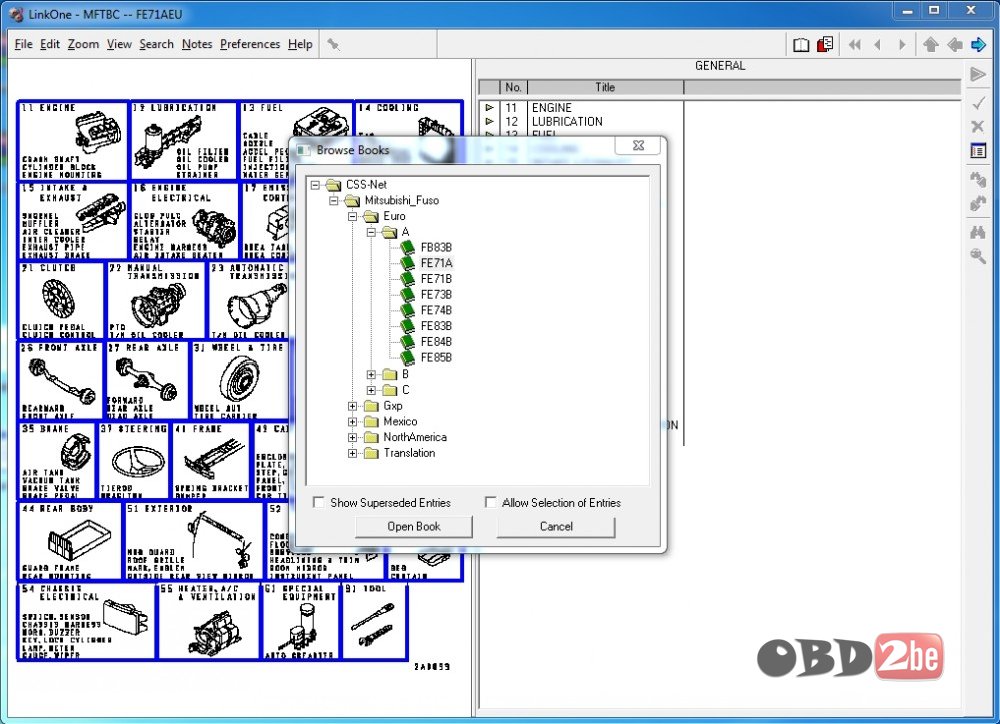Click the double-left rewind arrow icon
The width and height of the screenshot is (1000, 724).
click(855, 45)
